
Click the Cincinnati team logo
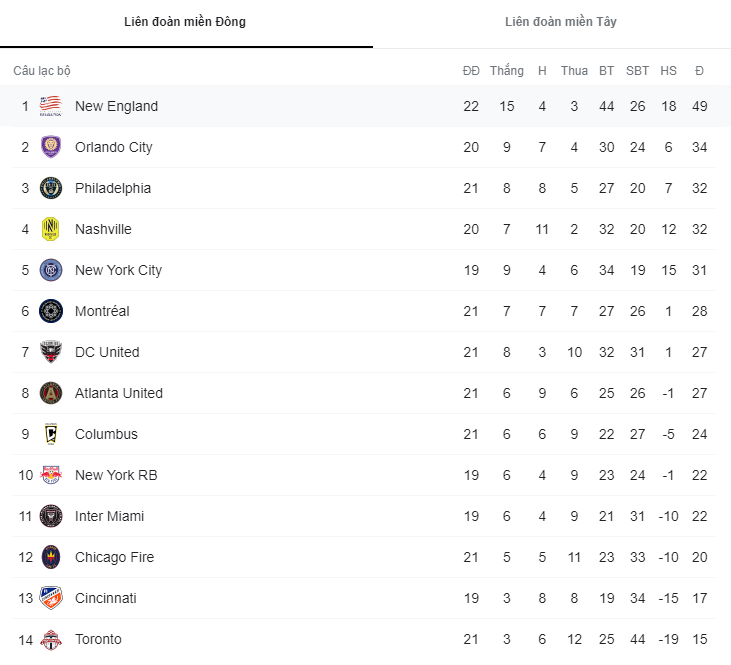(51, 598)
